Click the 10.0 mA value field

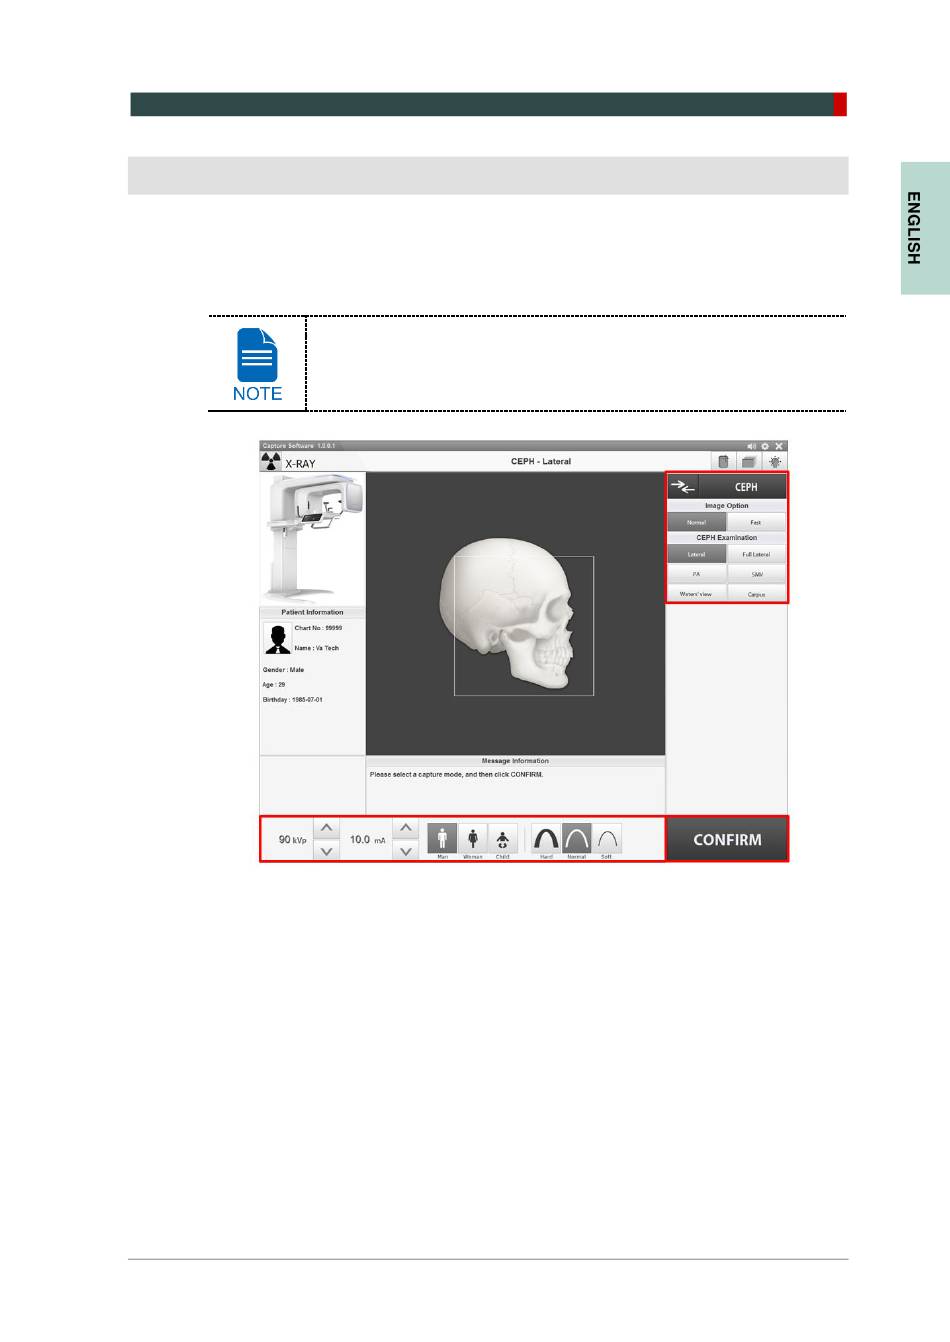pos(367,840)
